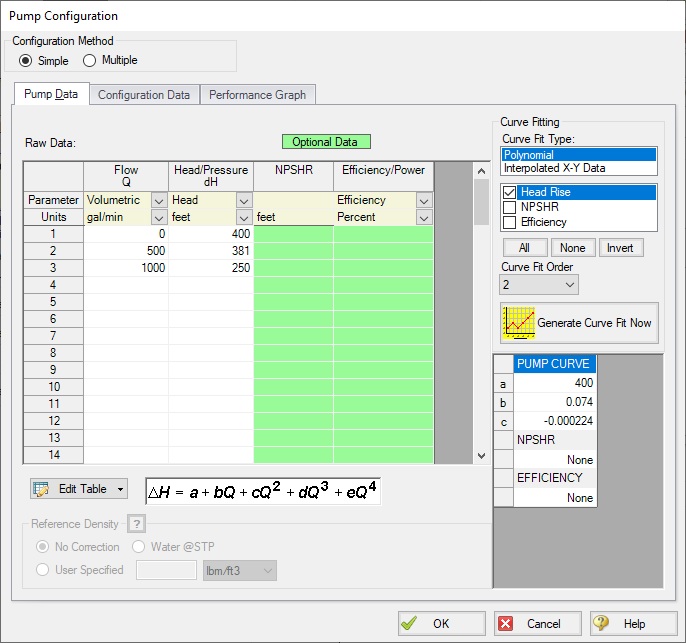Select the Multiple configuration method

(x=89, y=61)
